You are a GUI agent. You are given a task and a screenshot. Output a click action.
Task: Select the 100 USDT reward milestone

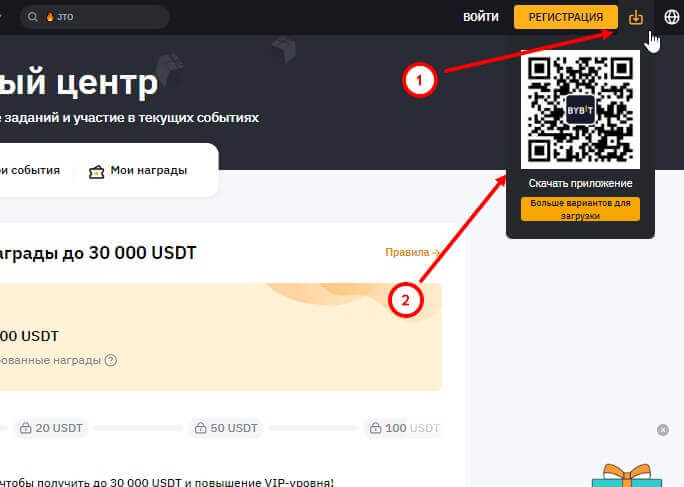coord(403,428)
